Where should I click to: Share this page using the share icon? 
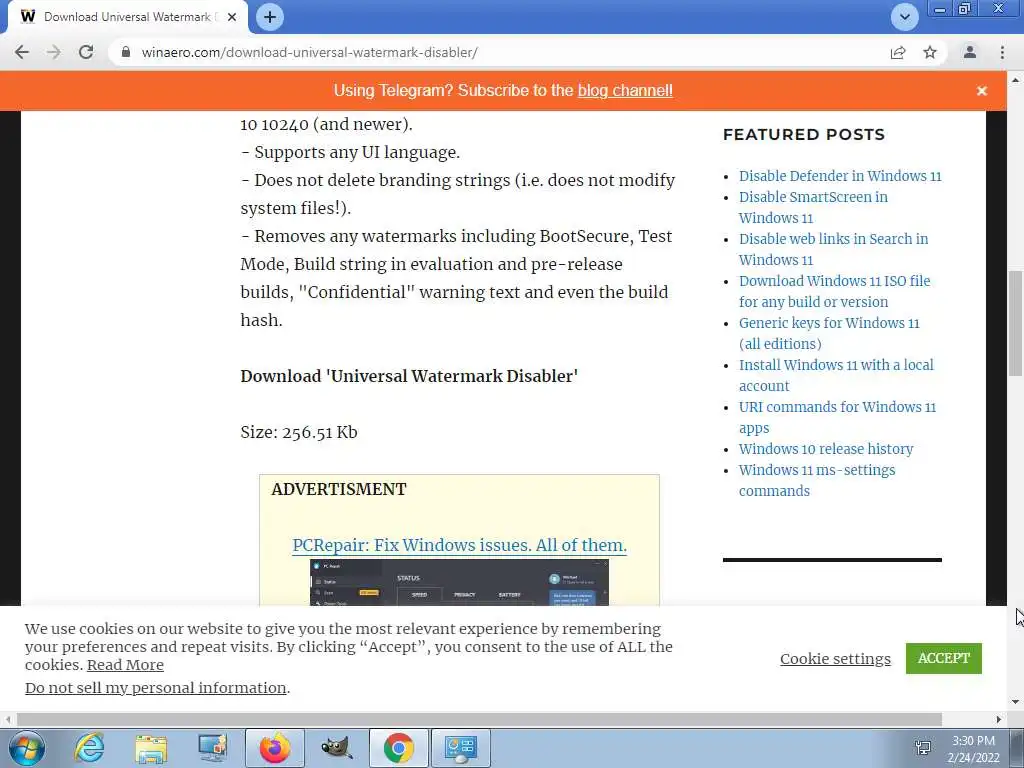(898, 52)
